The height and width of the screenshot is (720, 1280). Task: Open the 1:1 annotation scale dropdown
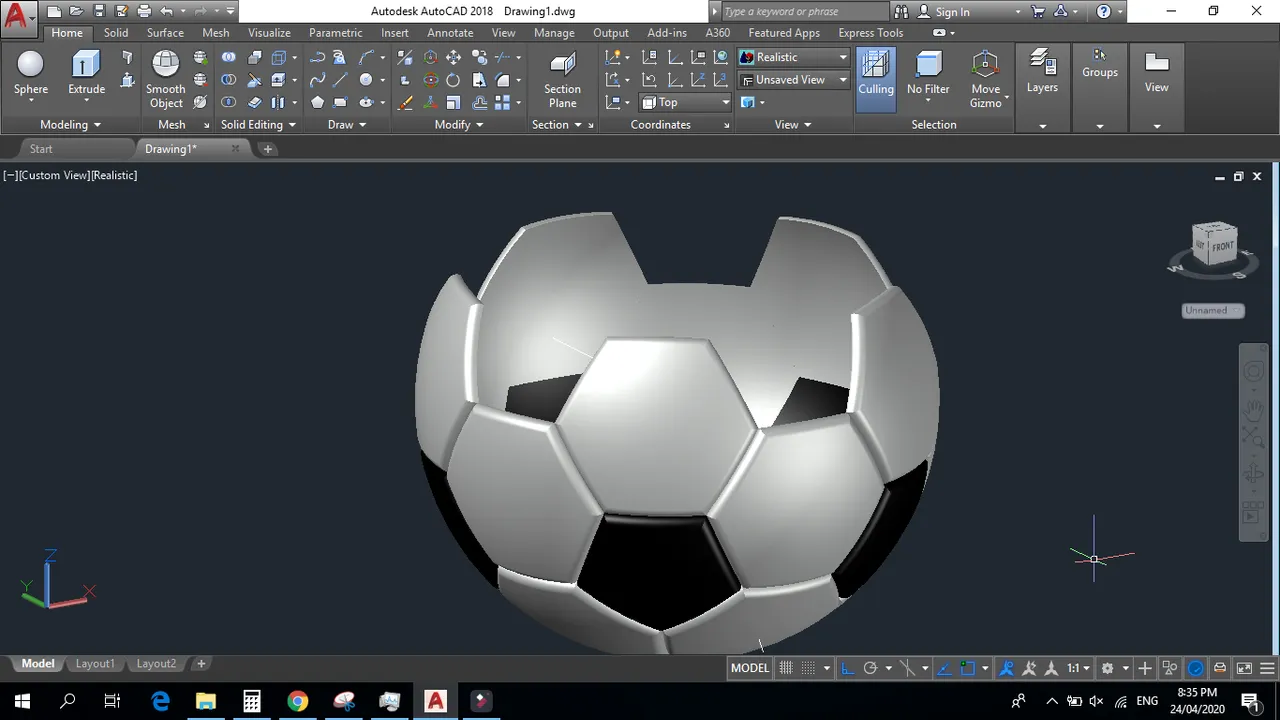pos(1078,668)
